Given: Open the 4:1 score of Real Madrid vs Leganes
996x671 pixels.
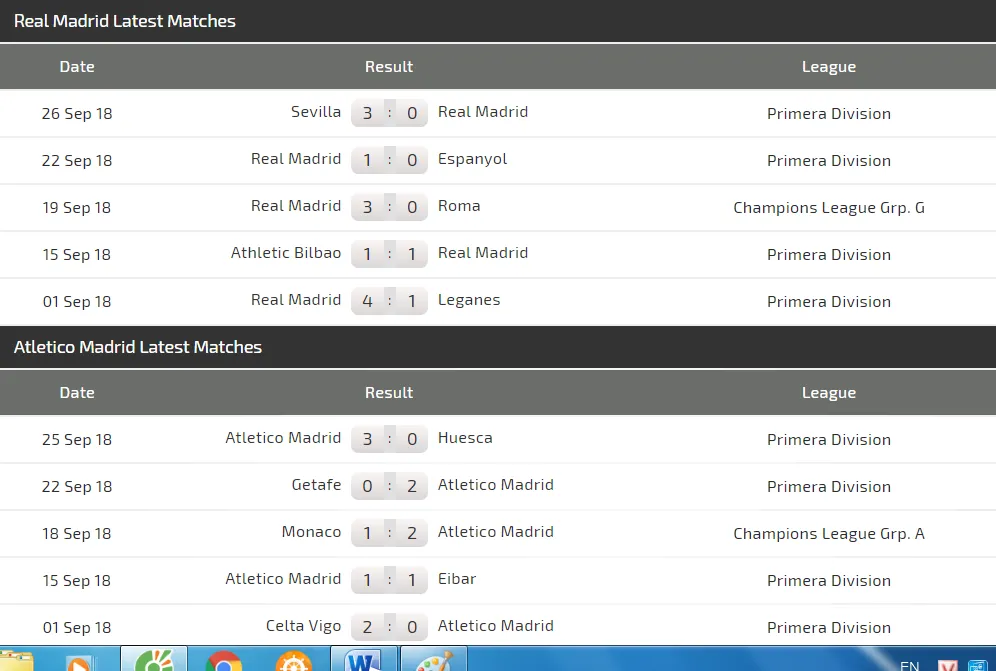Looking at the screenshot, I should tap(389, 301).
